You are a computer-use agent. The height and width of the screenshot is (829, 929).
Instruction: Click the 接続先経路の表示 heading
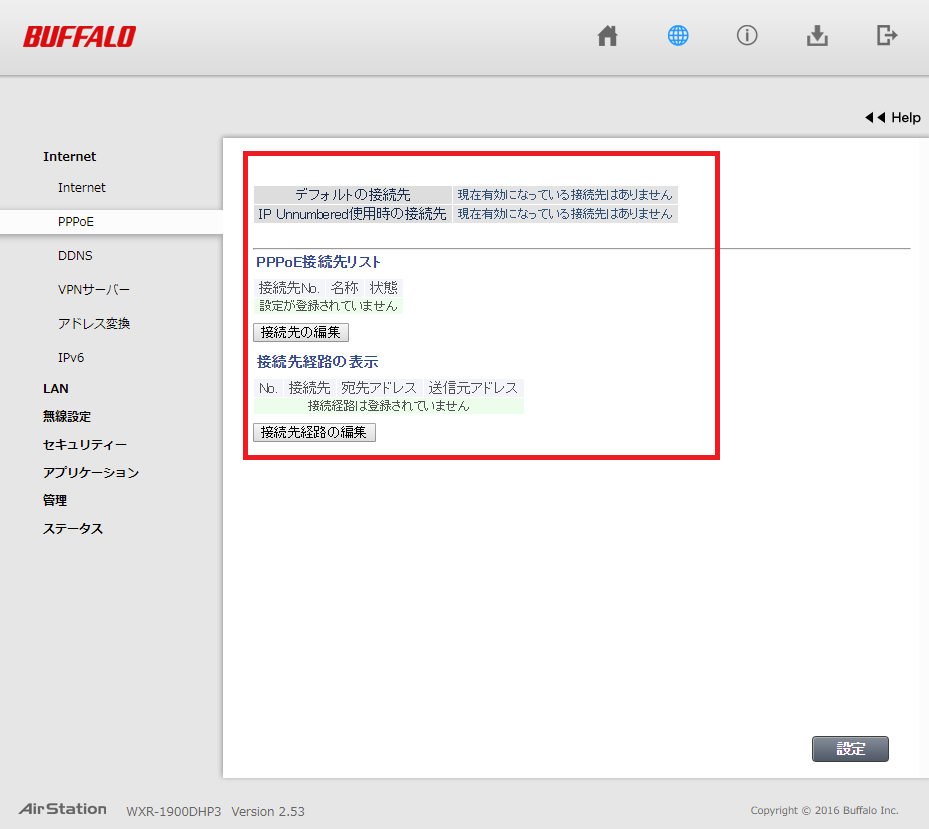[x=317, y=362]
